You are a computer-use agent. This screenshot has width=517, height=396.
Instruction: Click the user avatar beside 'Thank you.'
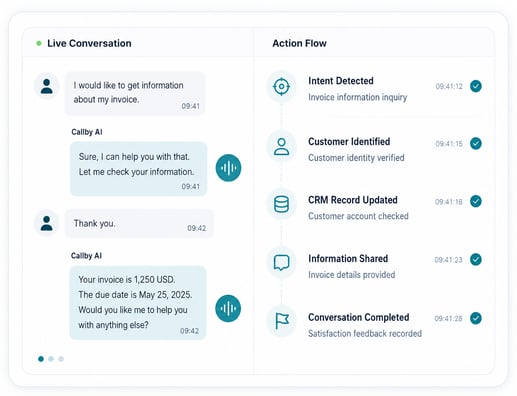[47, 223]
